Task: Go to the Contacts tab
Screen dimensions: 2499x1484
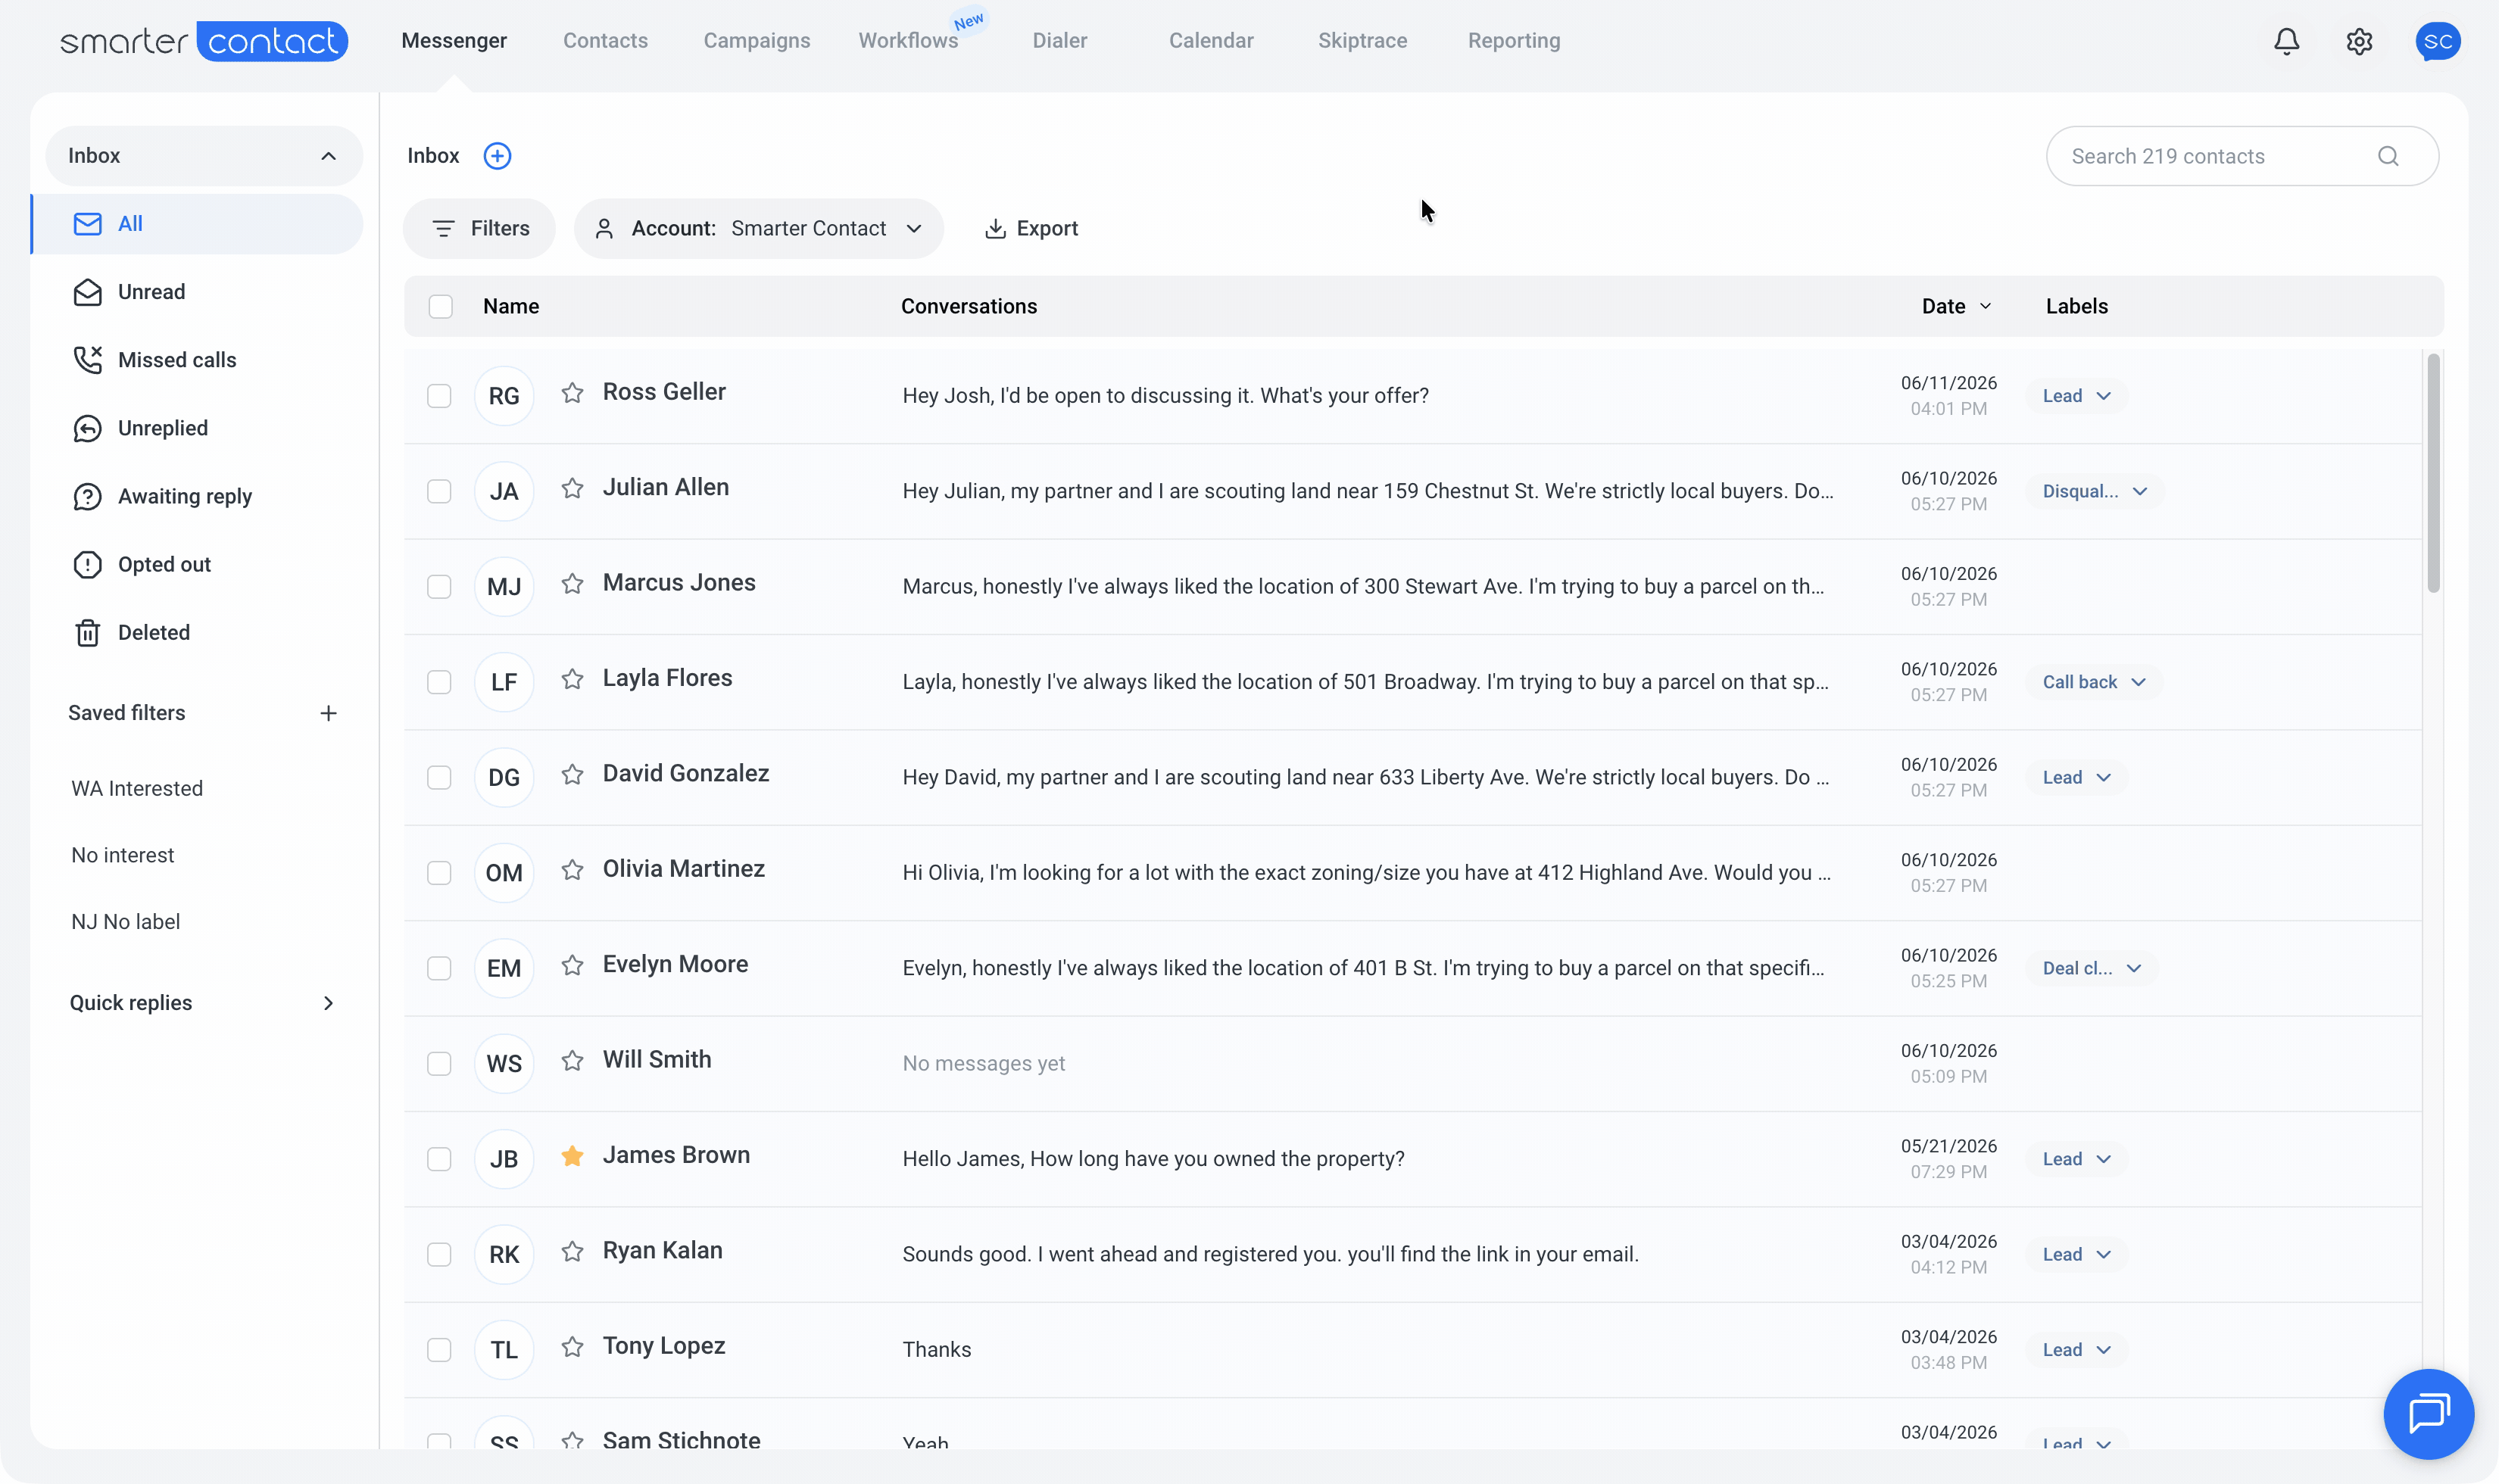Action: coord(605,41)
